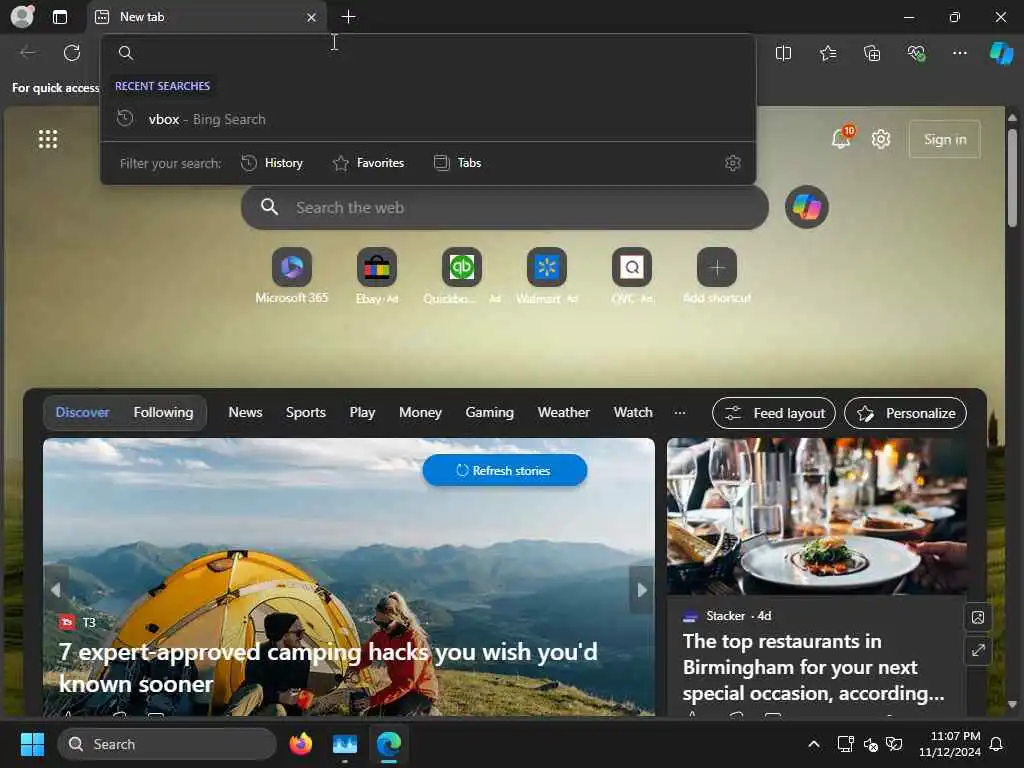The width and height of the screenshot is (1024, 768).
Task: Open the Edge taskbar icon
Action: 389,744
